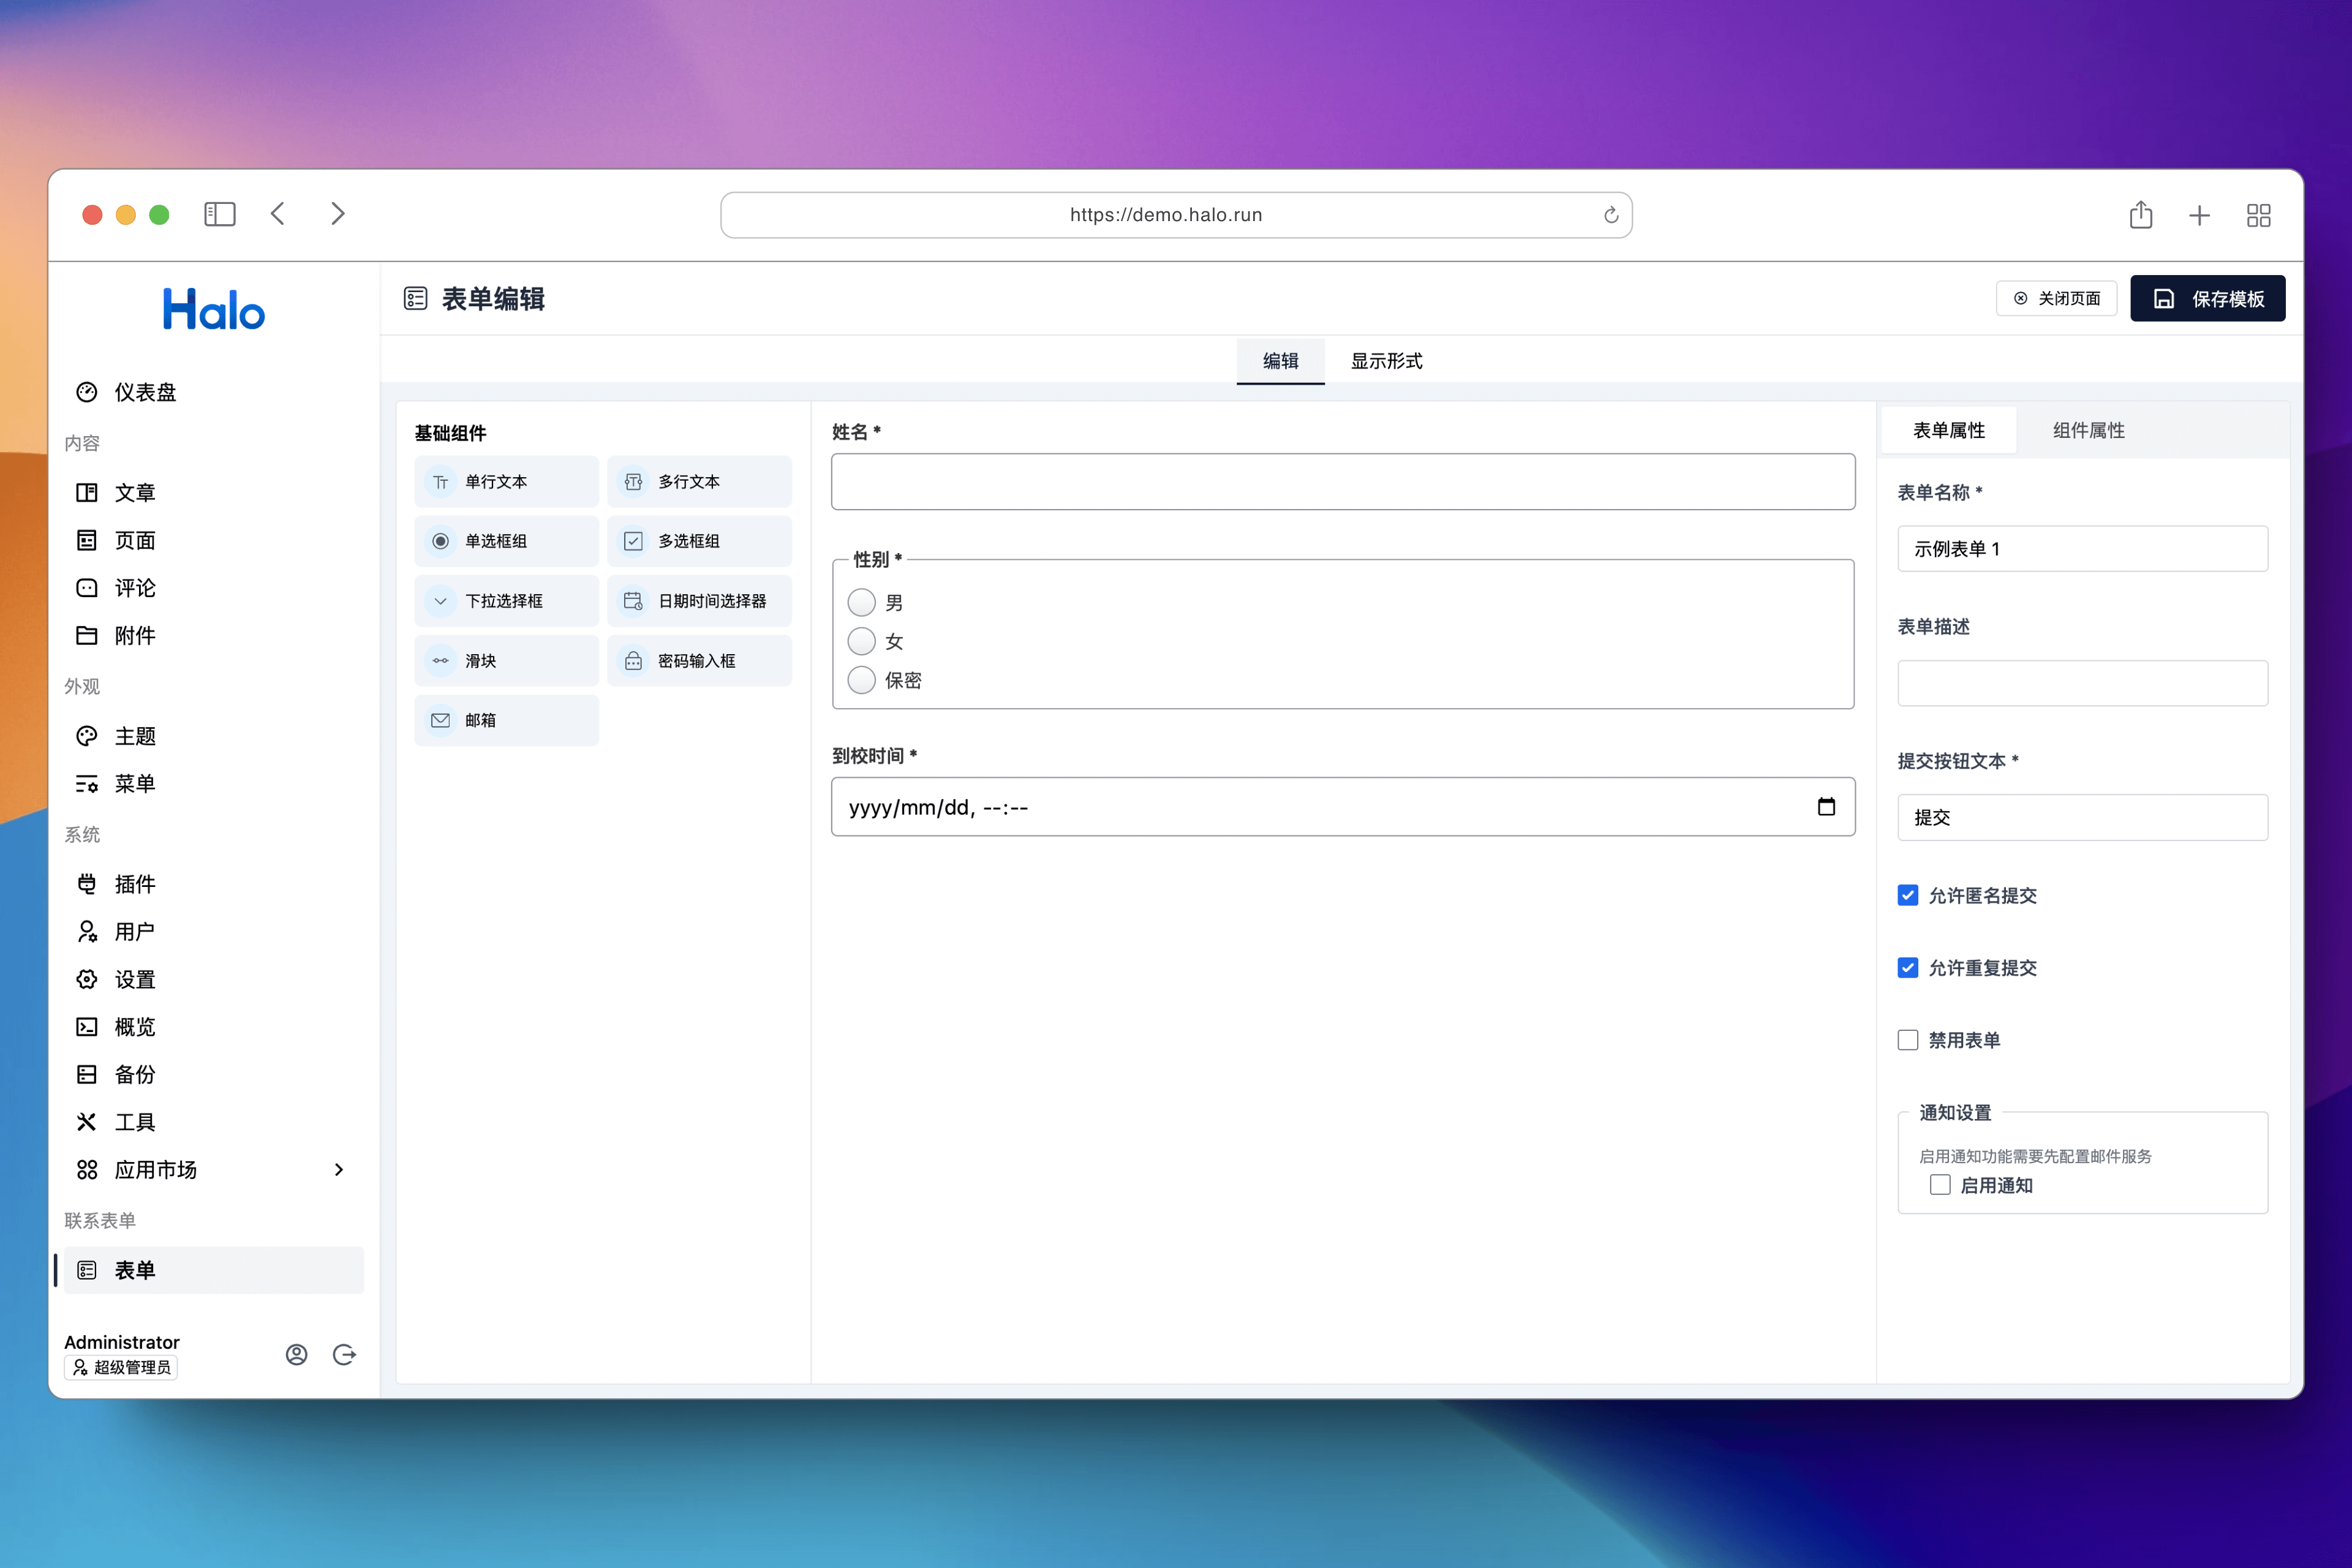
Task: Show browser tab overview grid
Action: (x=2259, y=215)
